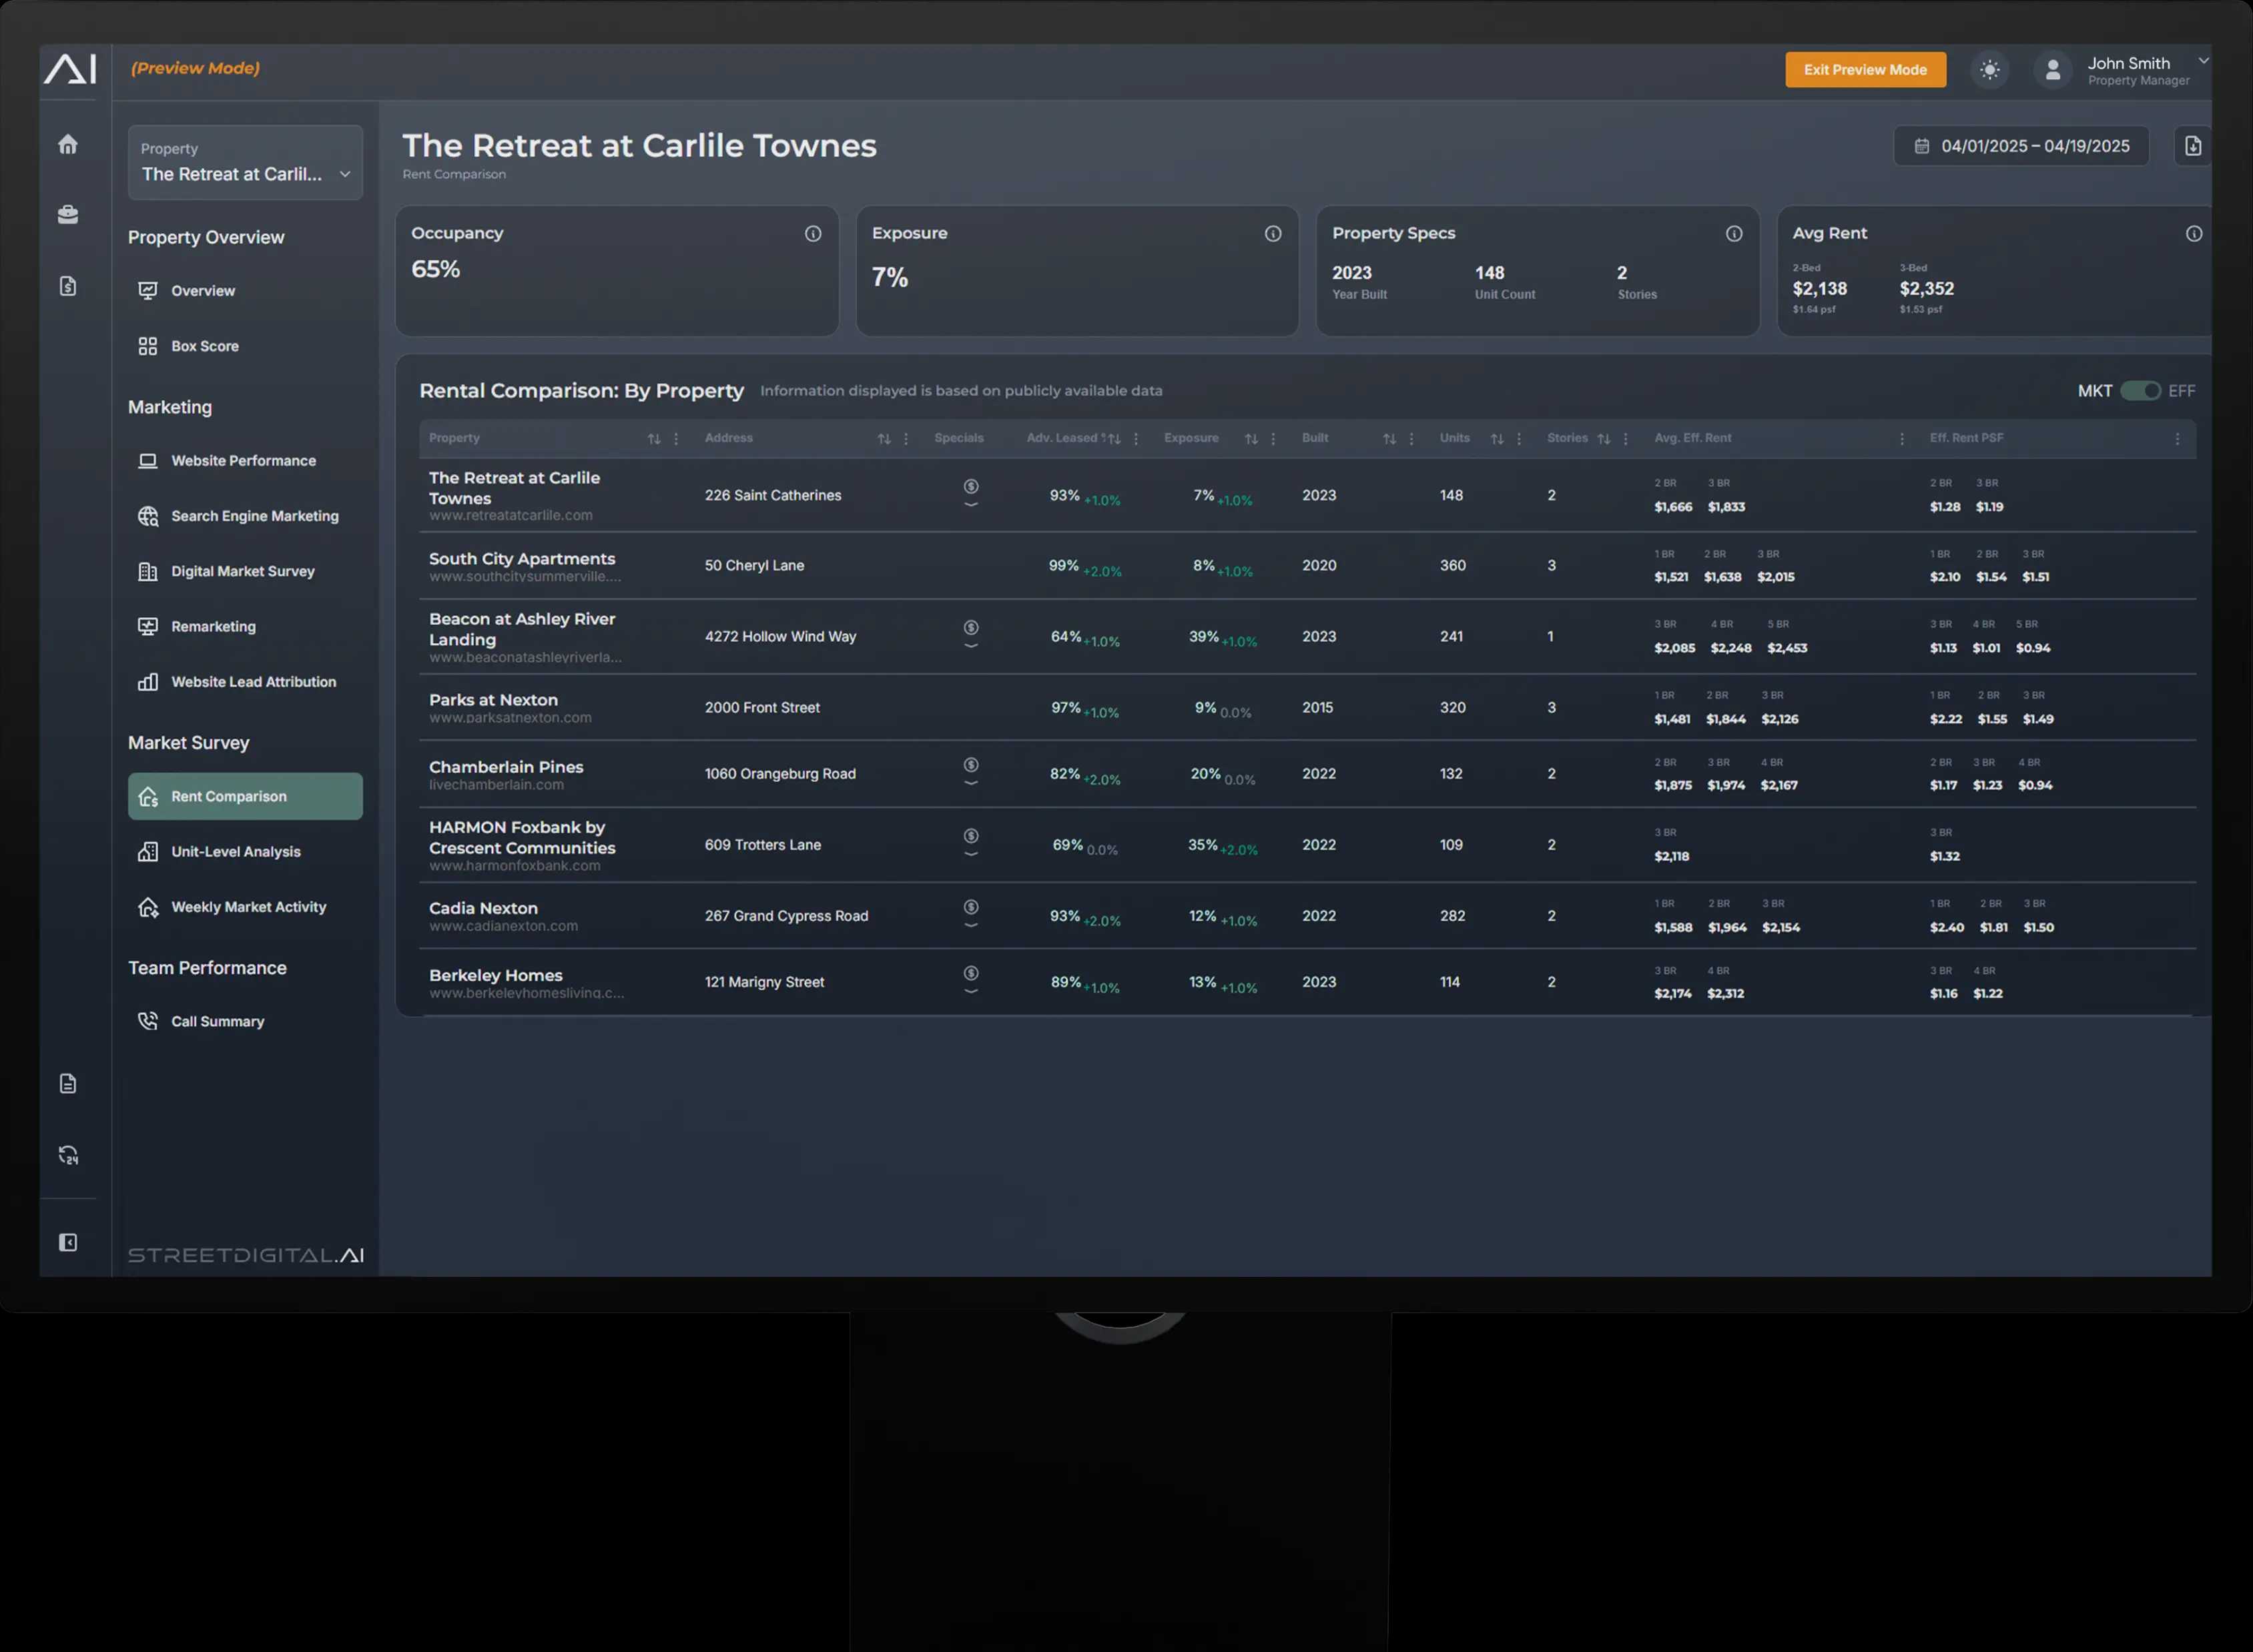Select Rent Comparison menu item
Screen dimensions: 2253x1652
point(245,796)
